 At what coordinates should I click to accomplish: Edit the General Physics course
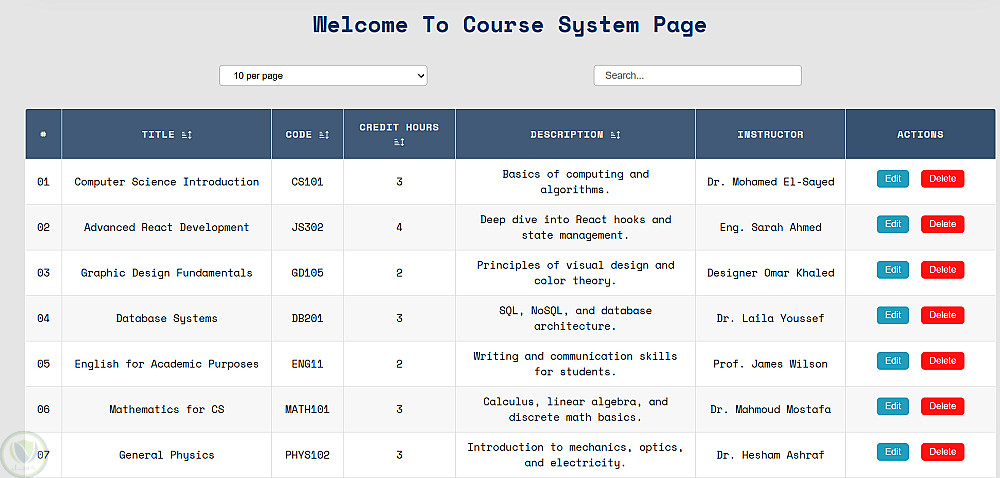point(893,452)
